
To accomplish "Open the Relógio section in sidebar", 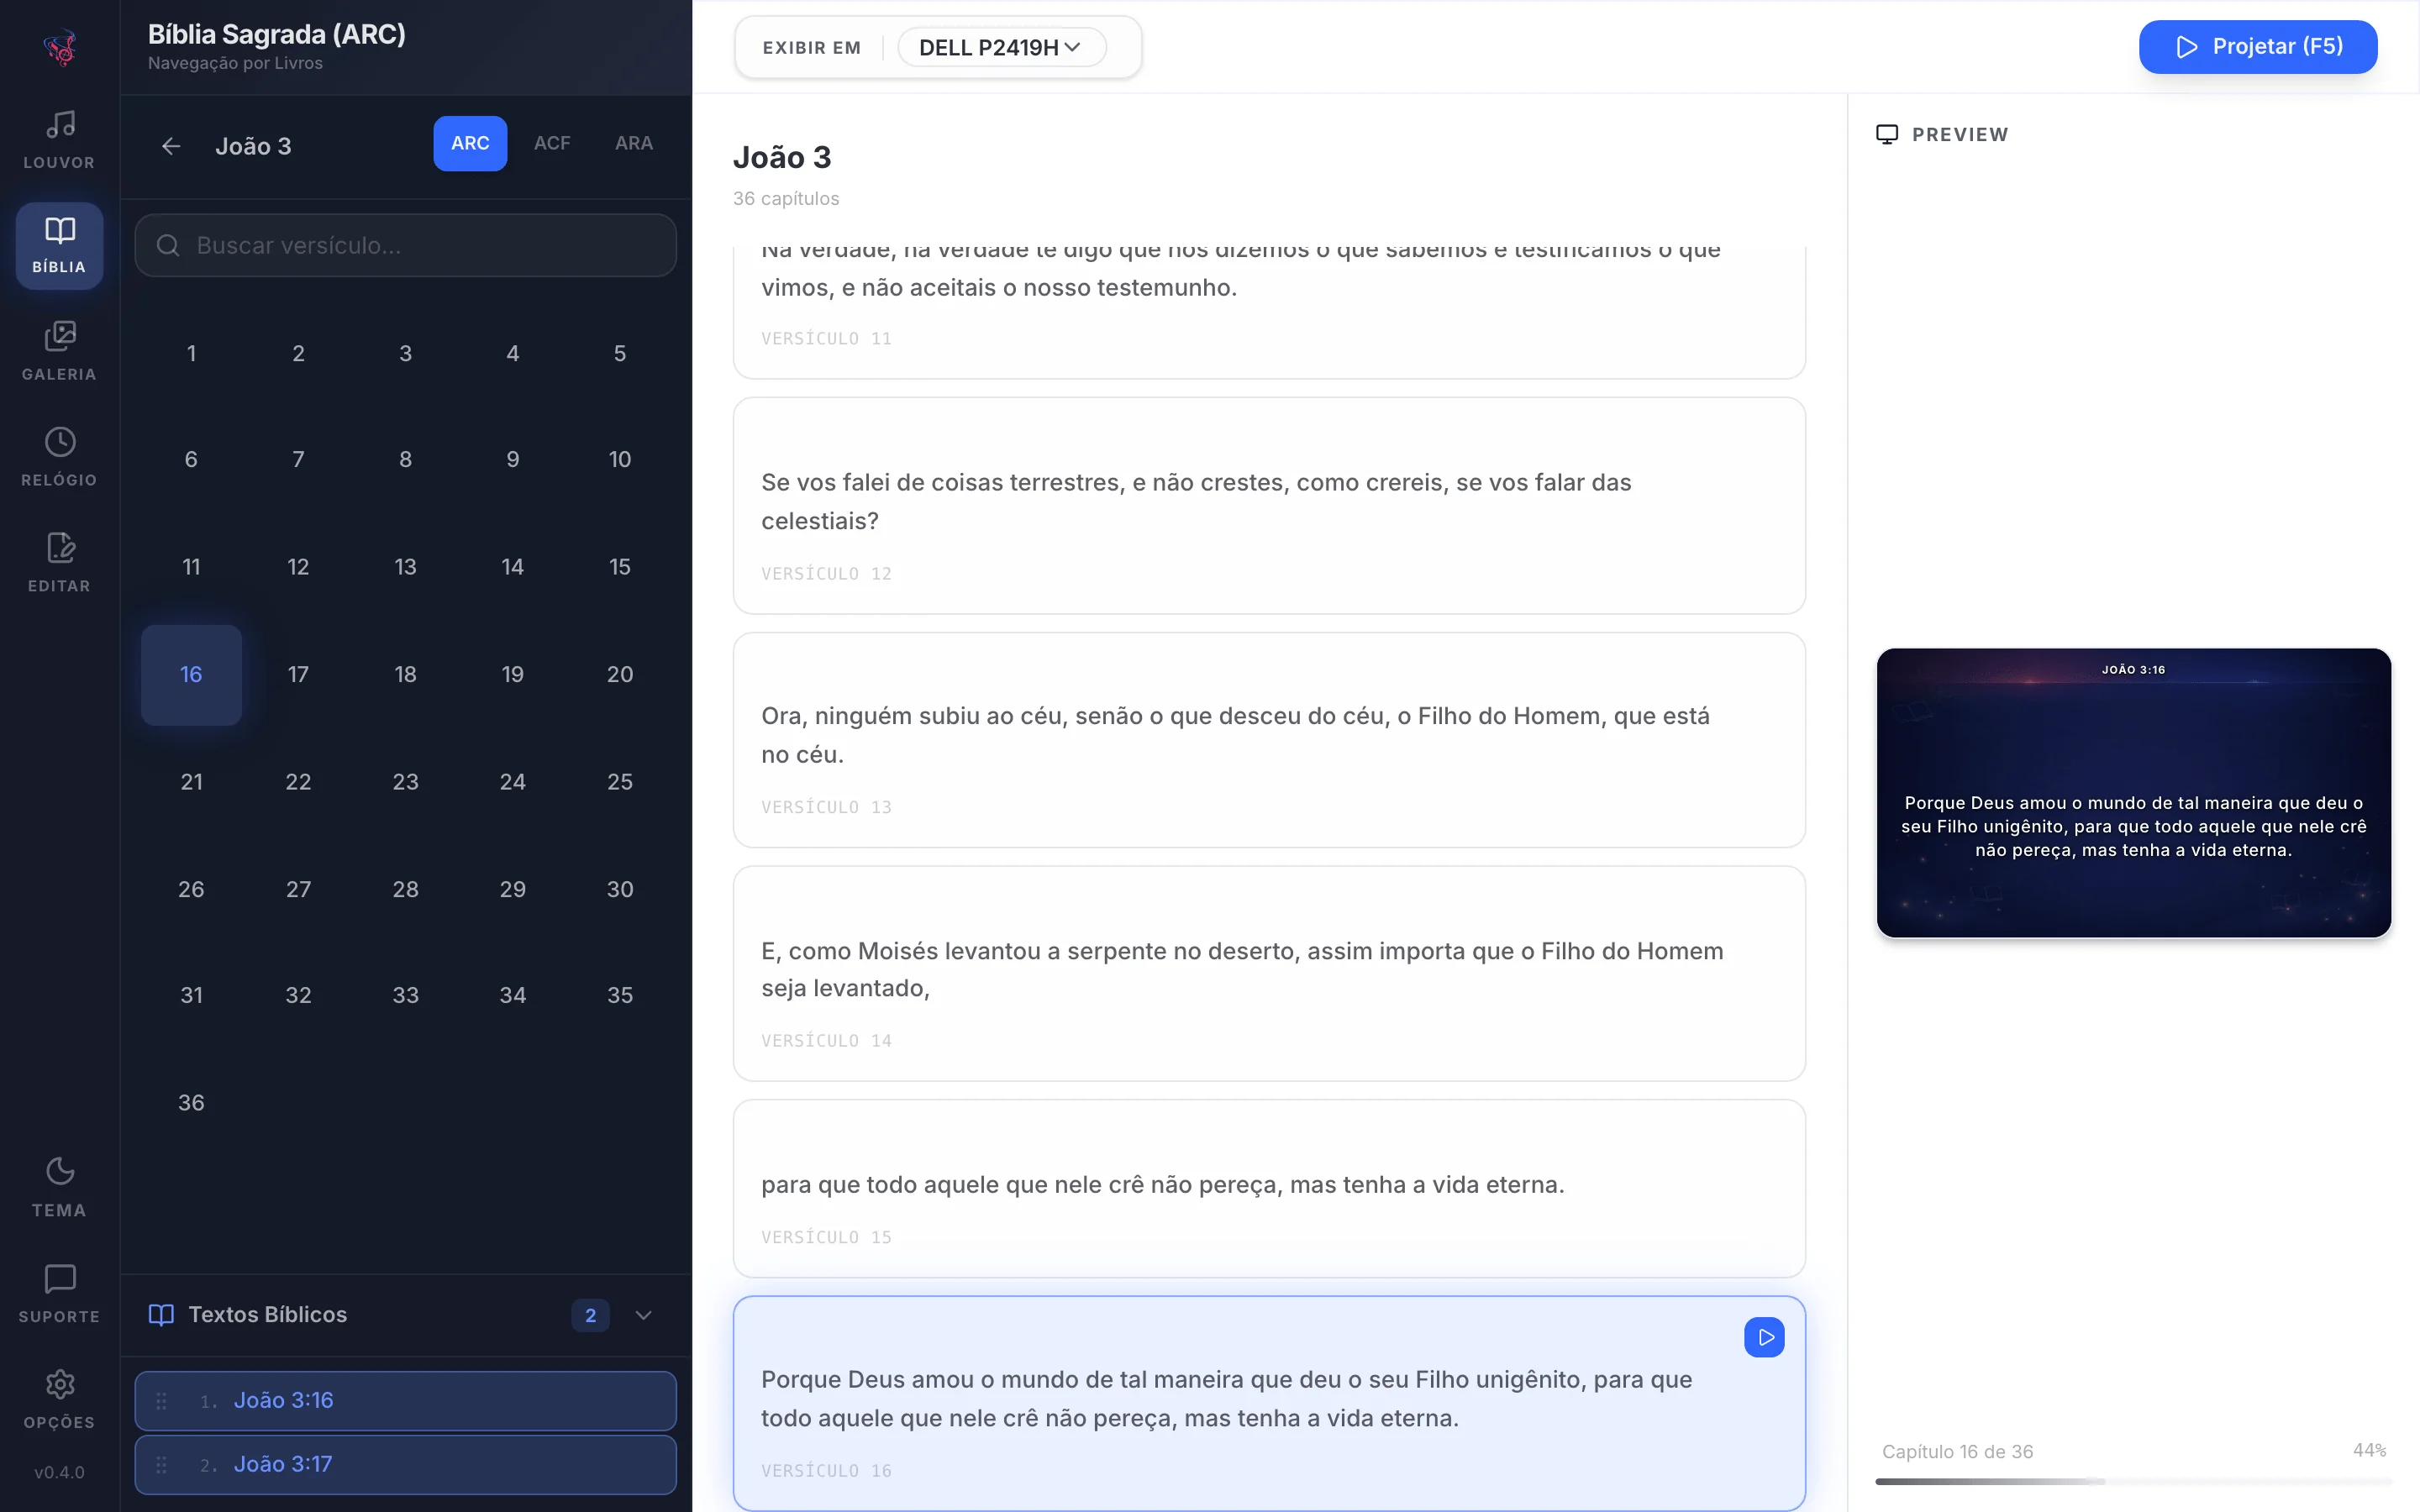I will pos(59,457).
